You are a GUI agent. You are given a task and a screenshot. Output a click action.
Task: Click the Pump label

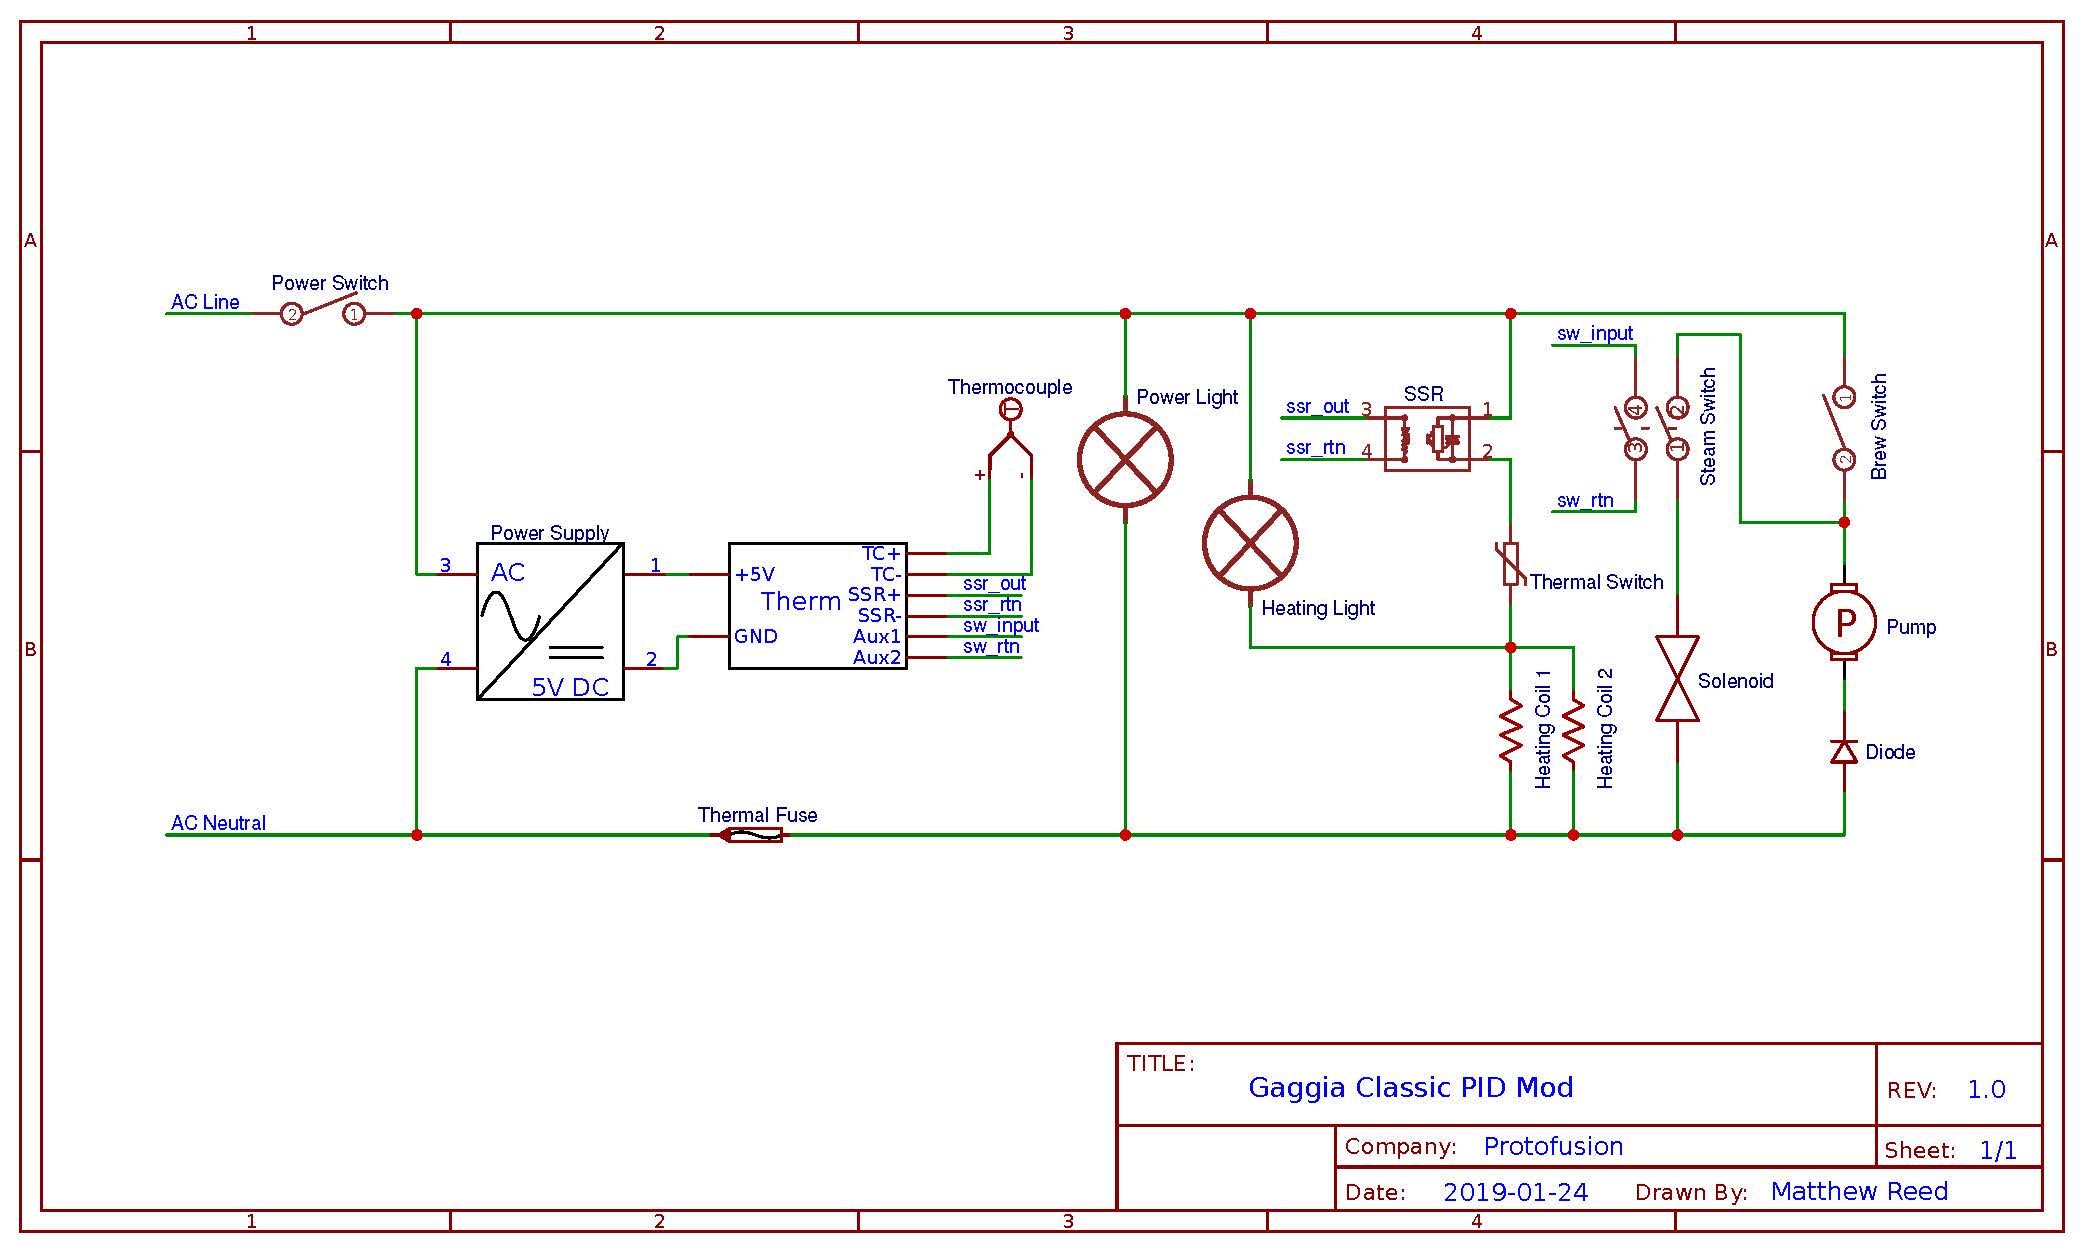point(1911,627)
